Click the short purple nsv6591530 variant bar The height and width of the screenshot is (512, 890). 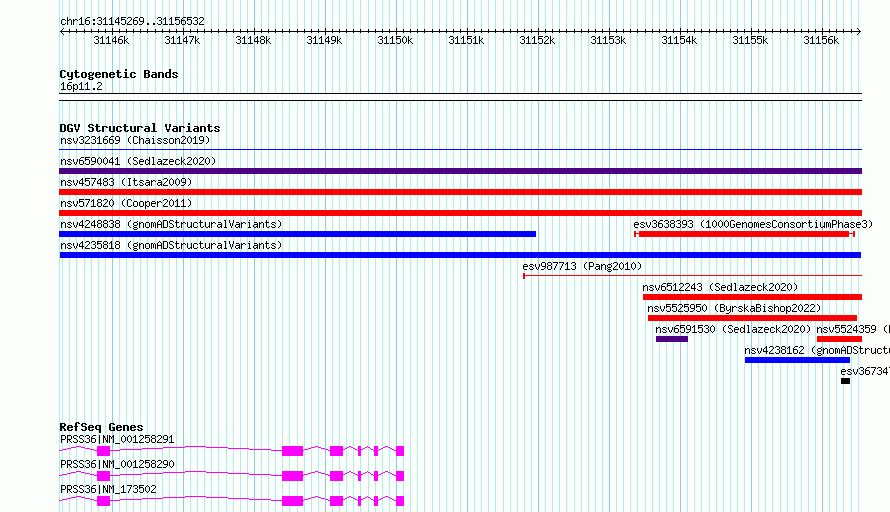(x=671, y=339)
